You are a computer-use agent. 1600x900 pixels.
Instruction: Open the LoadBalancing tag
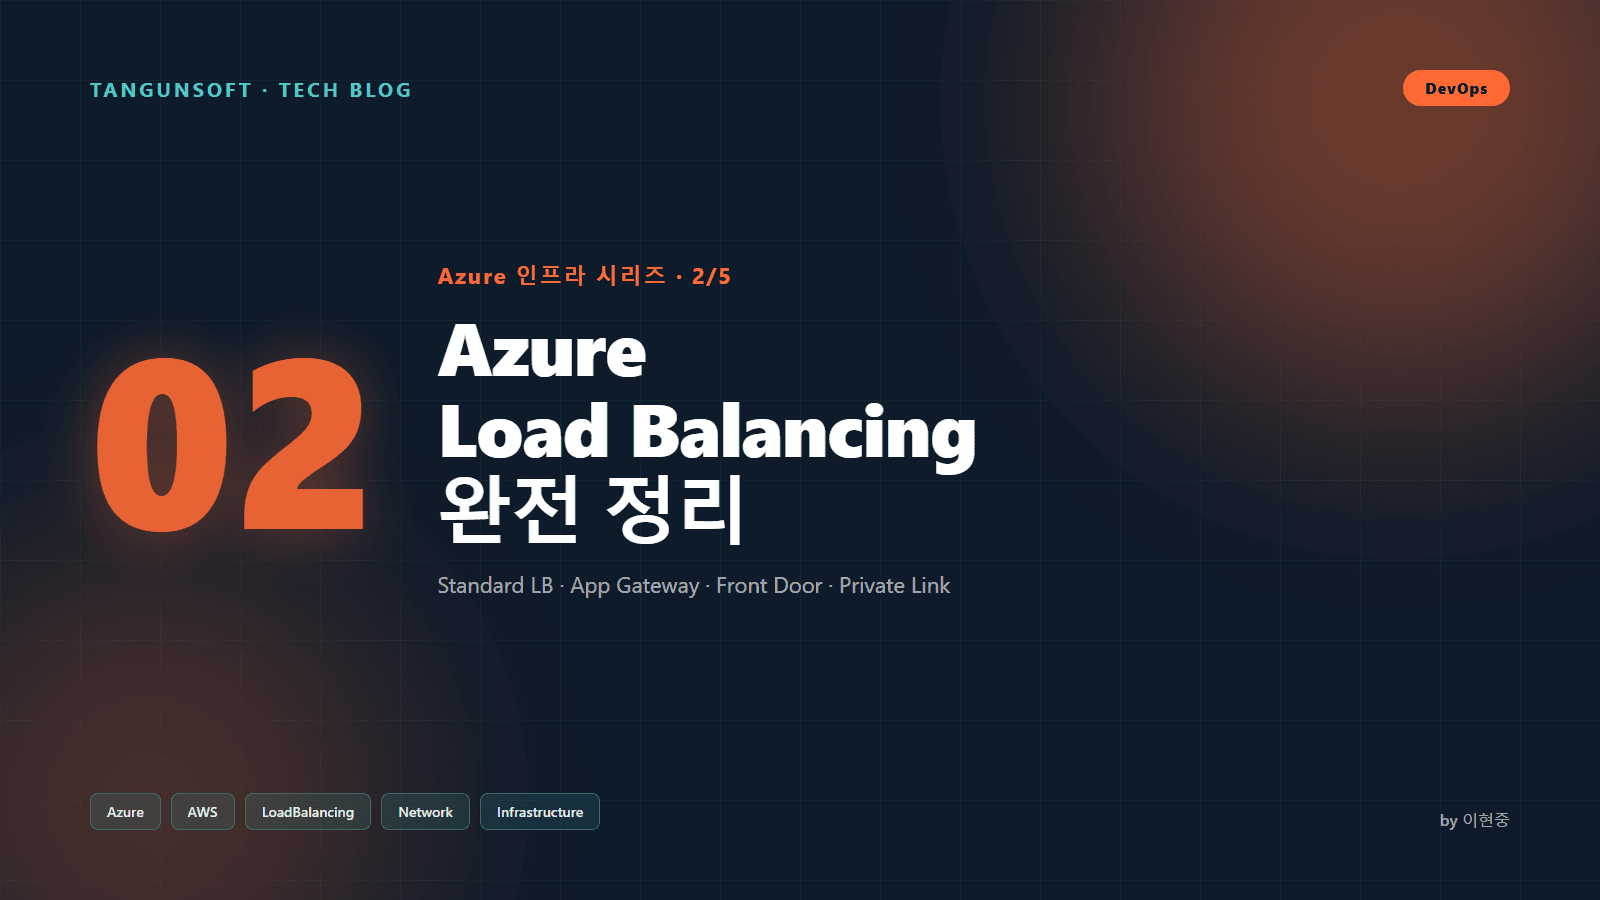tap(308, 812)
